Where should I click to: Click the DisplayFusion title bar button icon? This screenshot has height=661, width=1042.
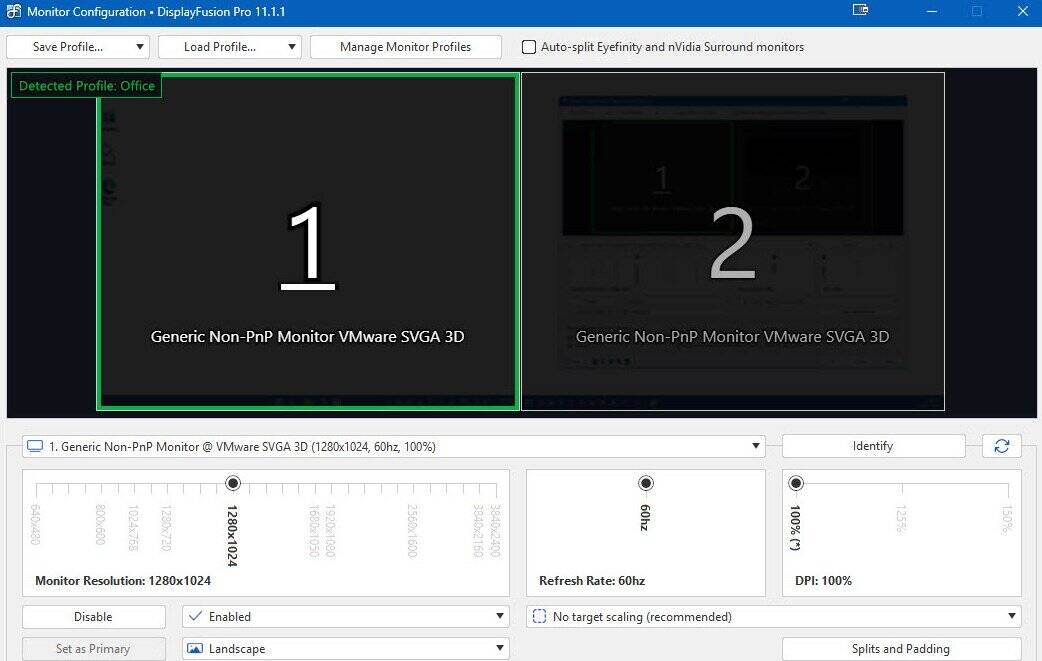click(860, 11)
